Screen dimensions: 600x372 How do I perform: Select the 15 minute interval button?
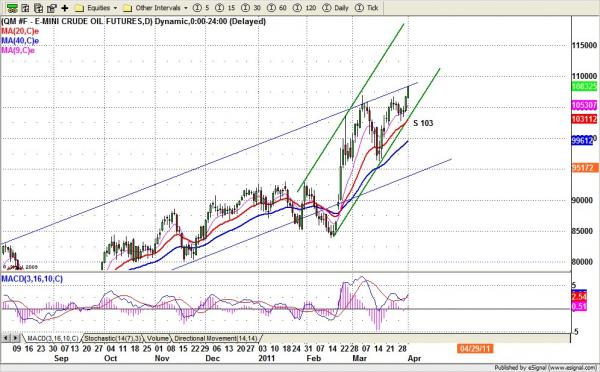pos(225,8)
